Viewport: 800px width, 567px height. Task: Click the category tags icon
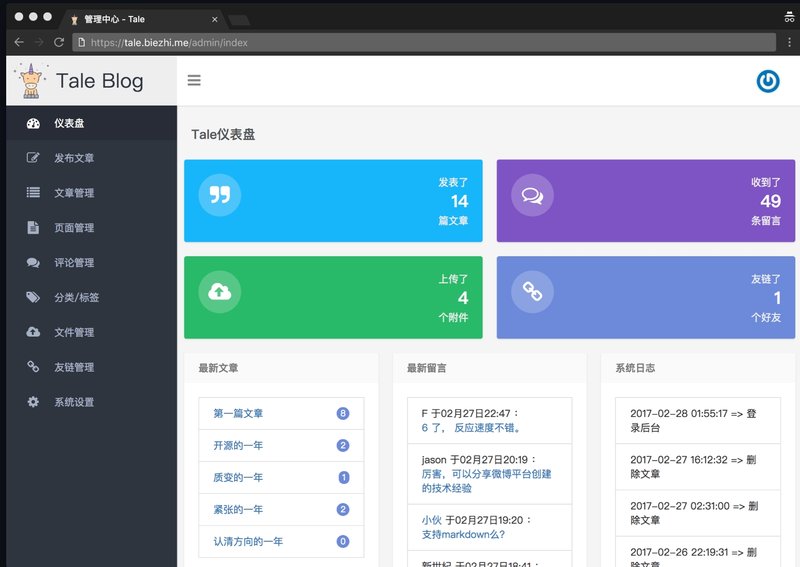click(x=33, y=297)
